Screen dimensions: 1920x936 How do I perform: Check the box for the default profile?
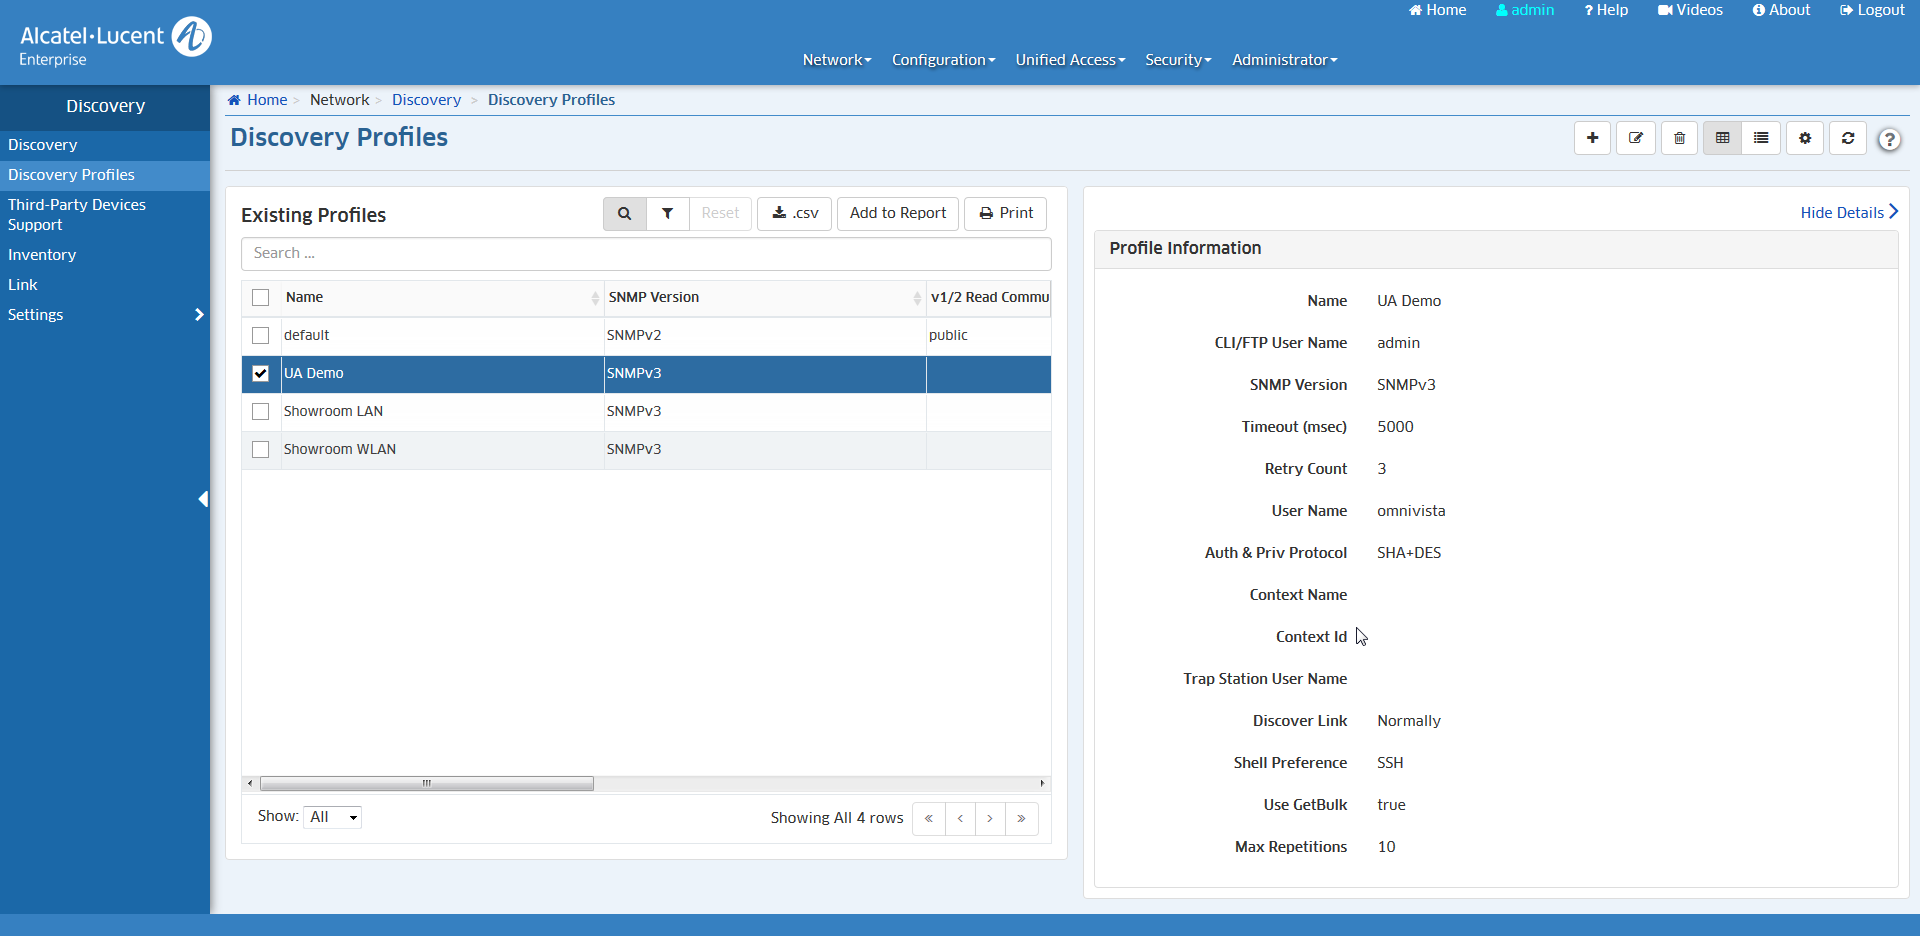[261, 335]
